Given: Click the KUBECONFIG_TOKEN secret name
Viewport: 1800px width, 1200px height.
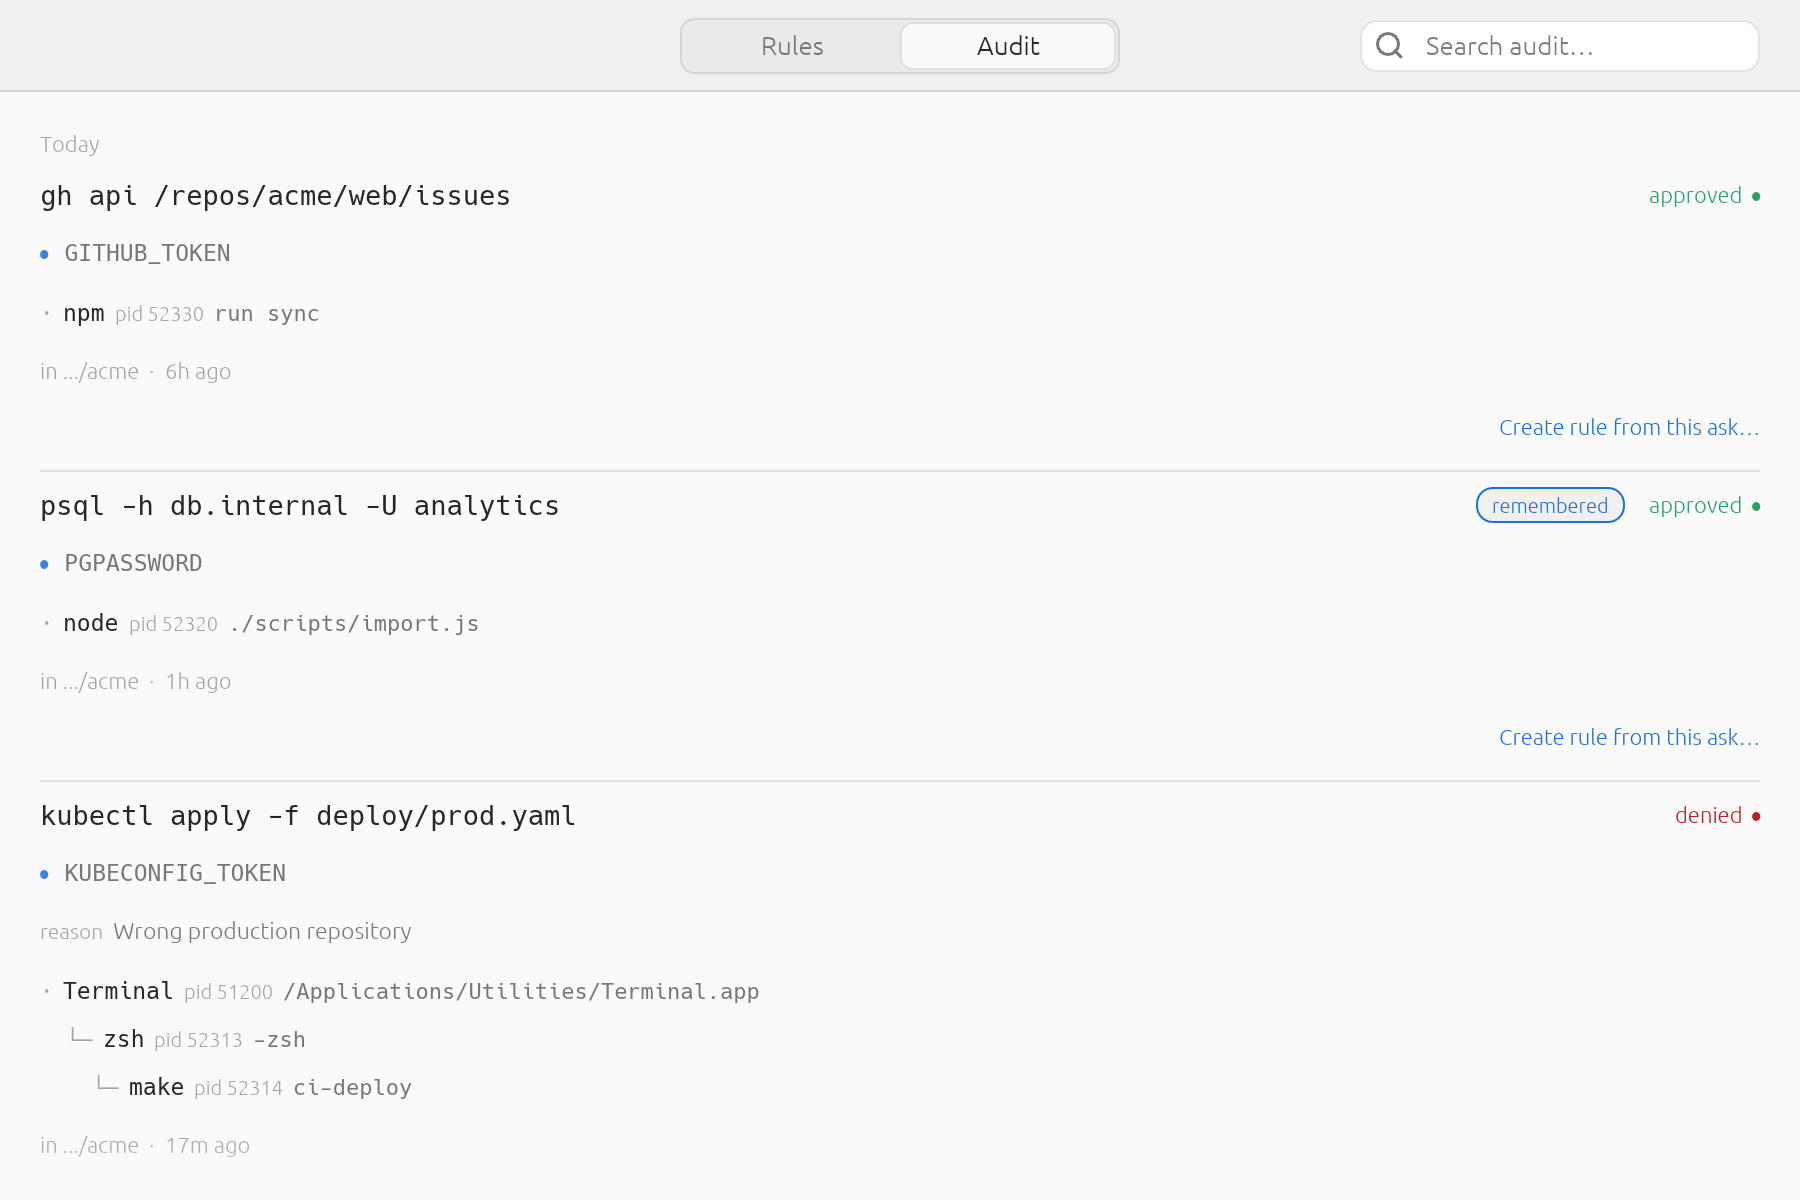Looking at the screenshot, I should pyautogui.click(x=175, y=873).
